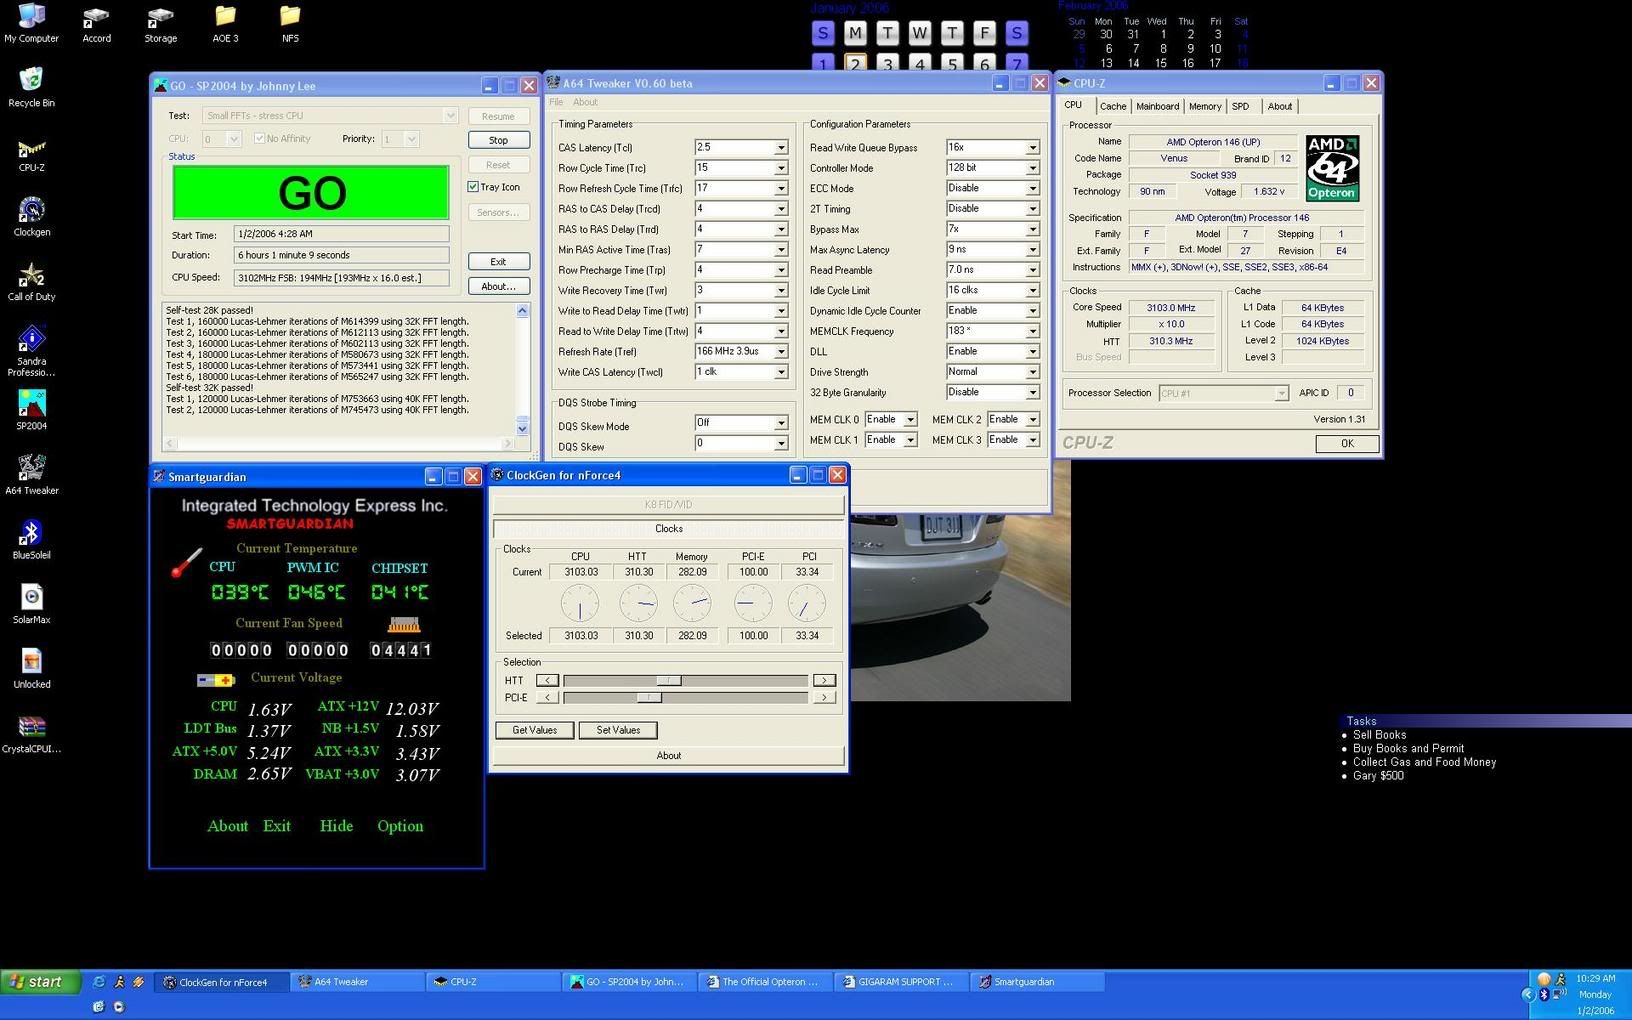Open the File menu in A64 Tweaker
1632x1020 pixels.
556,102
